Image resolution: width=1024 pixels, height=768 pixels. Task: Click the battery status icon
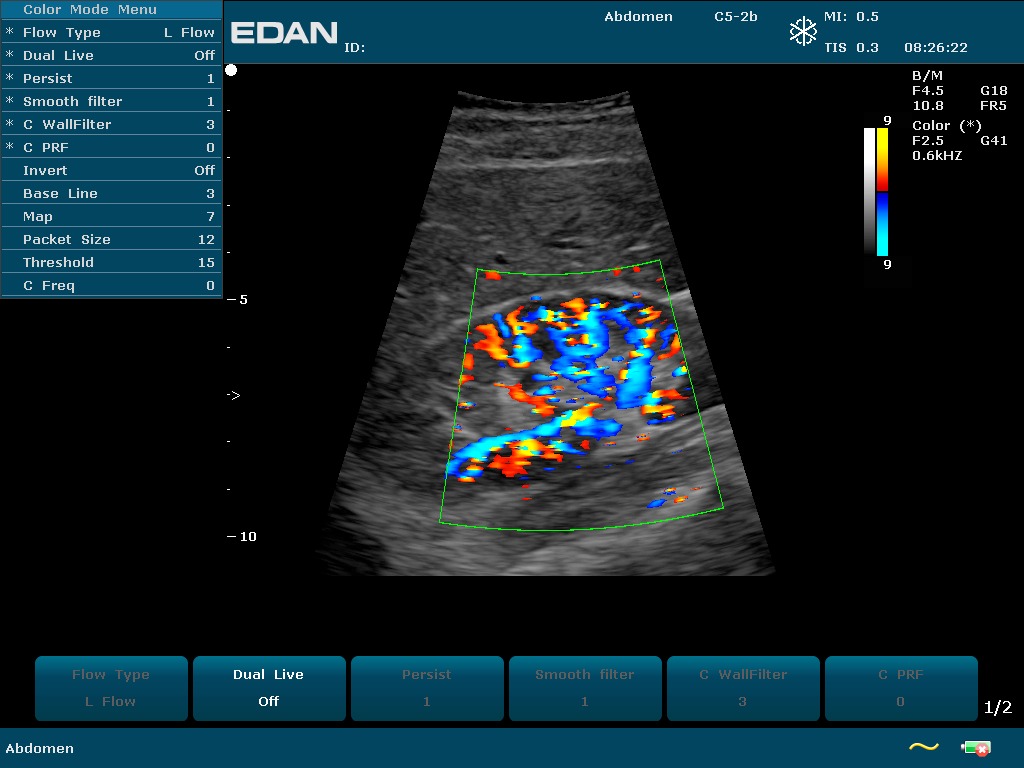[x=975, y=747]
